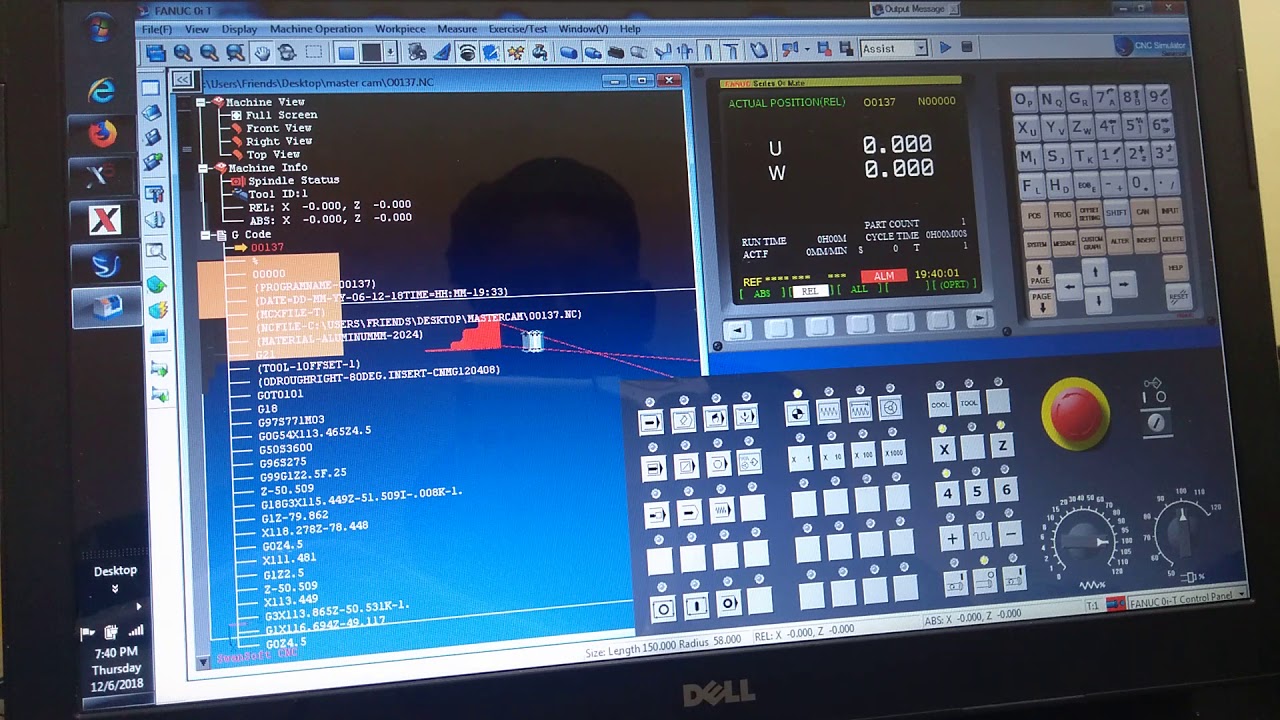Open the Exercise/Test menu
This screenshot has height=720, width=1280.
tap(518, 29)
